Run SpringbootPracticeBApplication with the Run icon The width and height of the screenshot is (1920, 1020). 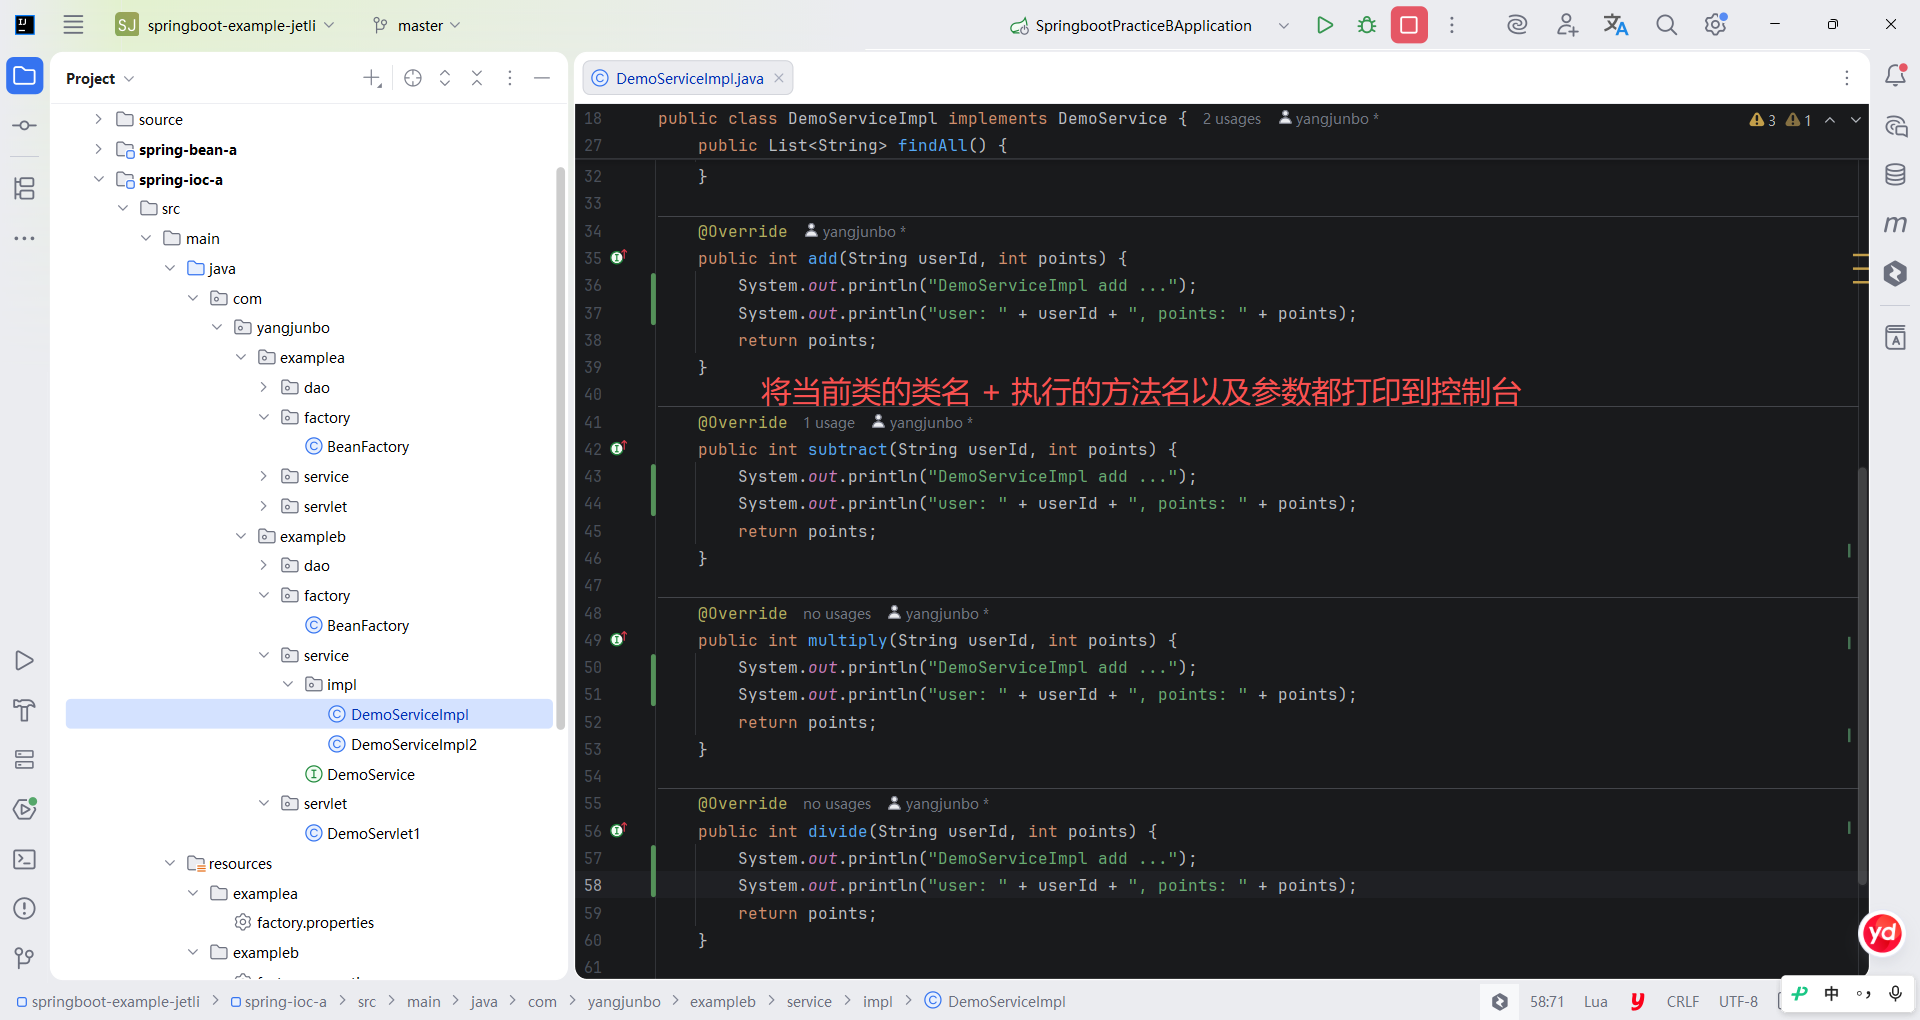click(1325, 25)
